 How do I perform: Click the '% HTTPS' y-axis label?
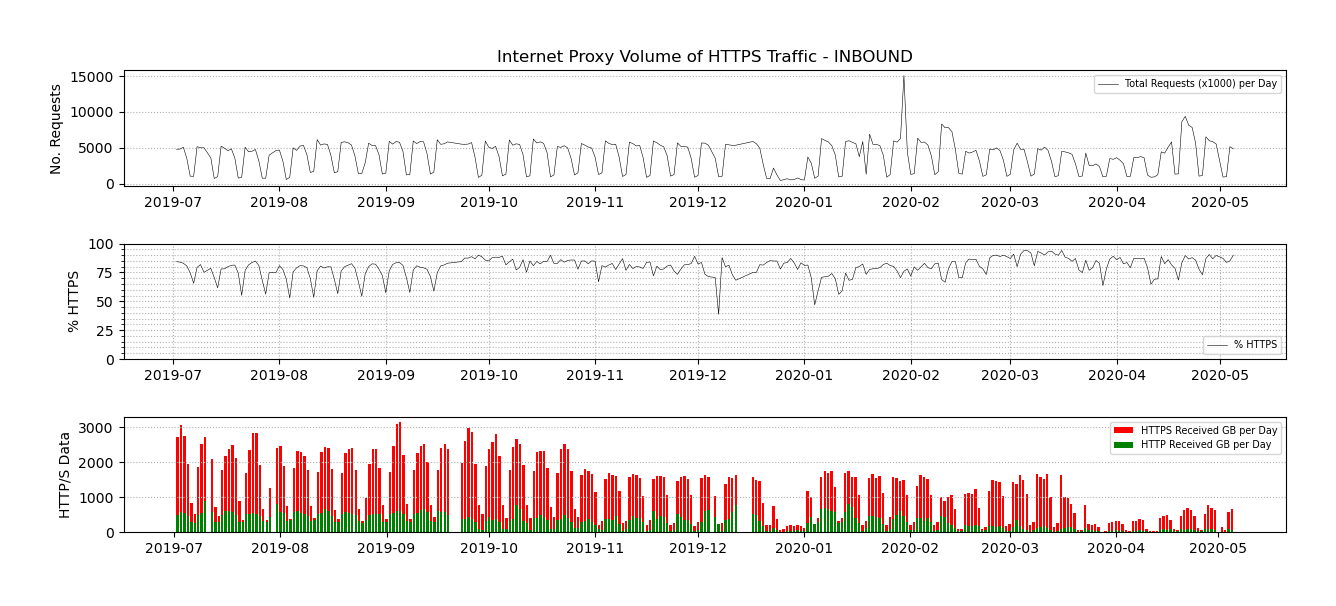point(73,301)
